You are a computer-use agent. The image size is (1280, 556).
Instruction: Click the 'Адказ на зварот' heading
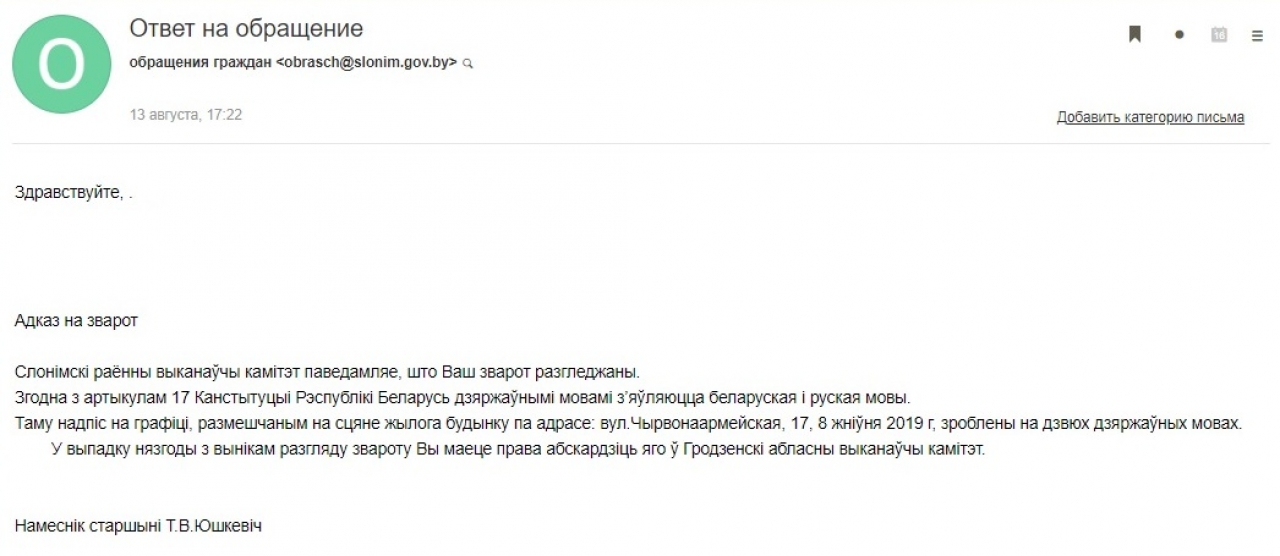(x=76, y=321)
